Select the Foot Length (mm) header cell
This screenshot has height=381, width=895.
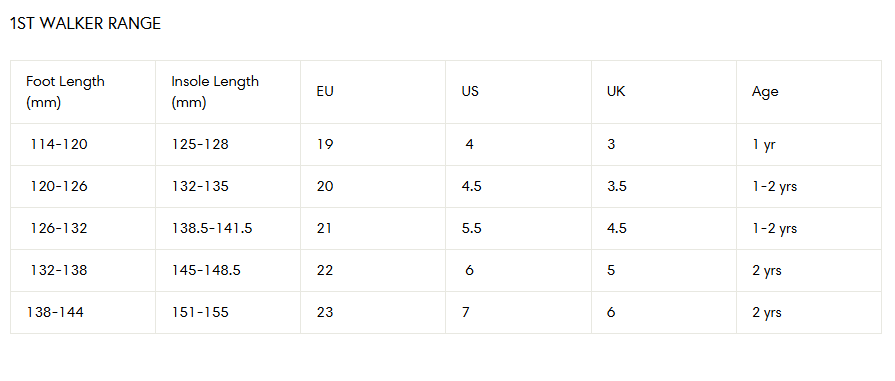[x=83, y=92]
